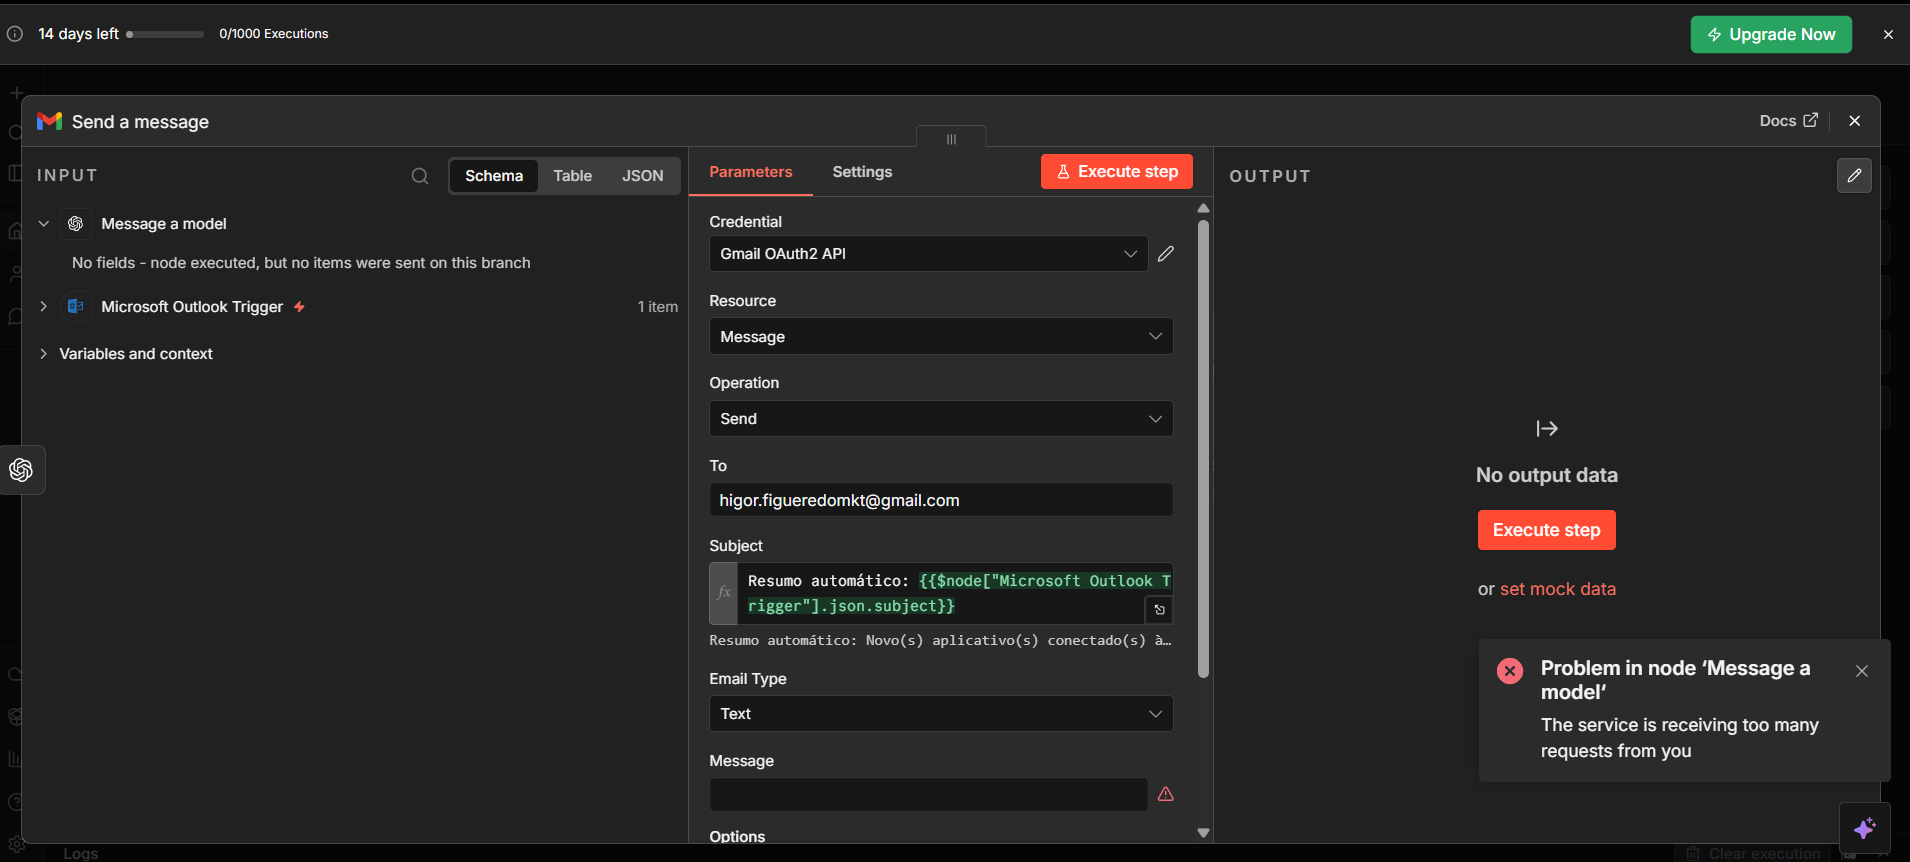This screenshot has height=862, width=1910.
Task: Click the parameters scrollbar down arrow
Action: (1203, 833)
